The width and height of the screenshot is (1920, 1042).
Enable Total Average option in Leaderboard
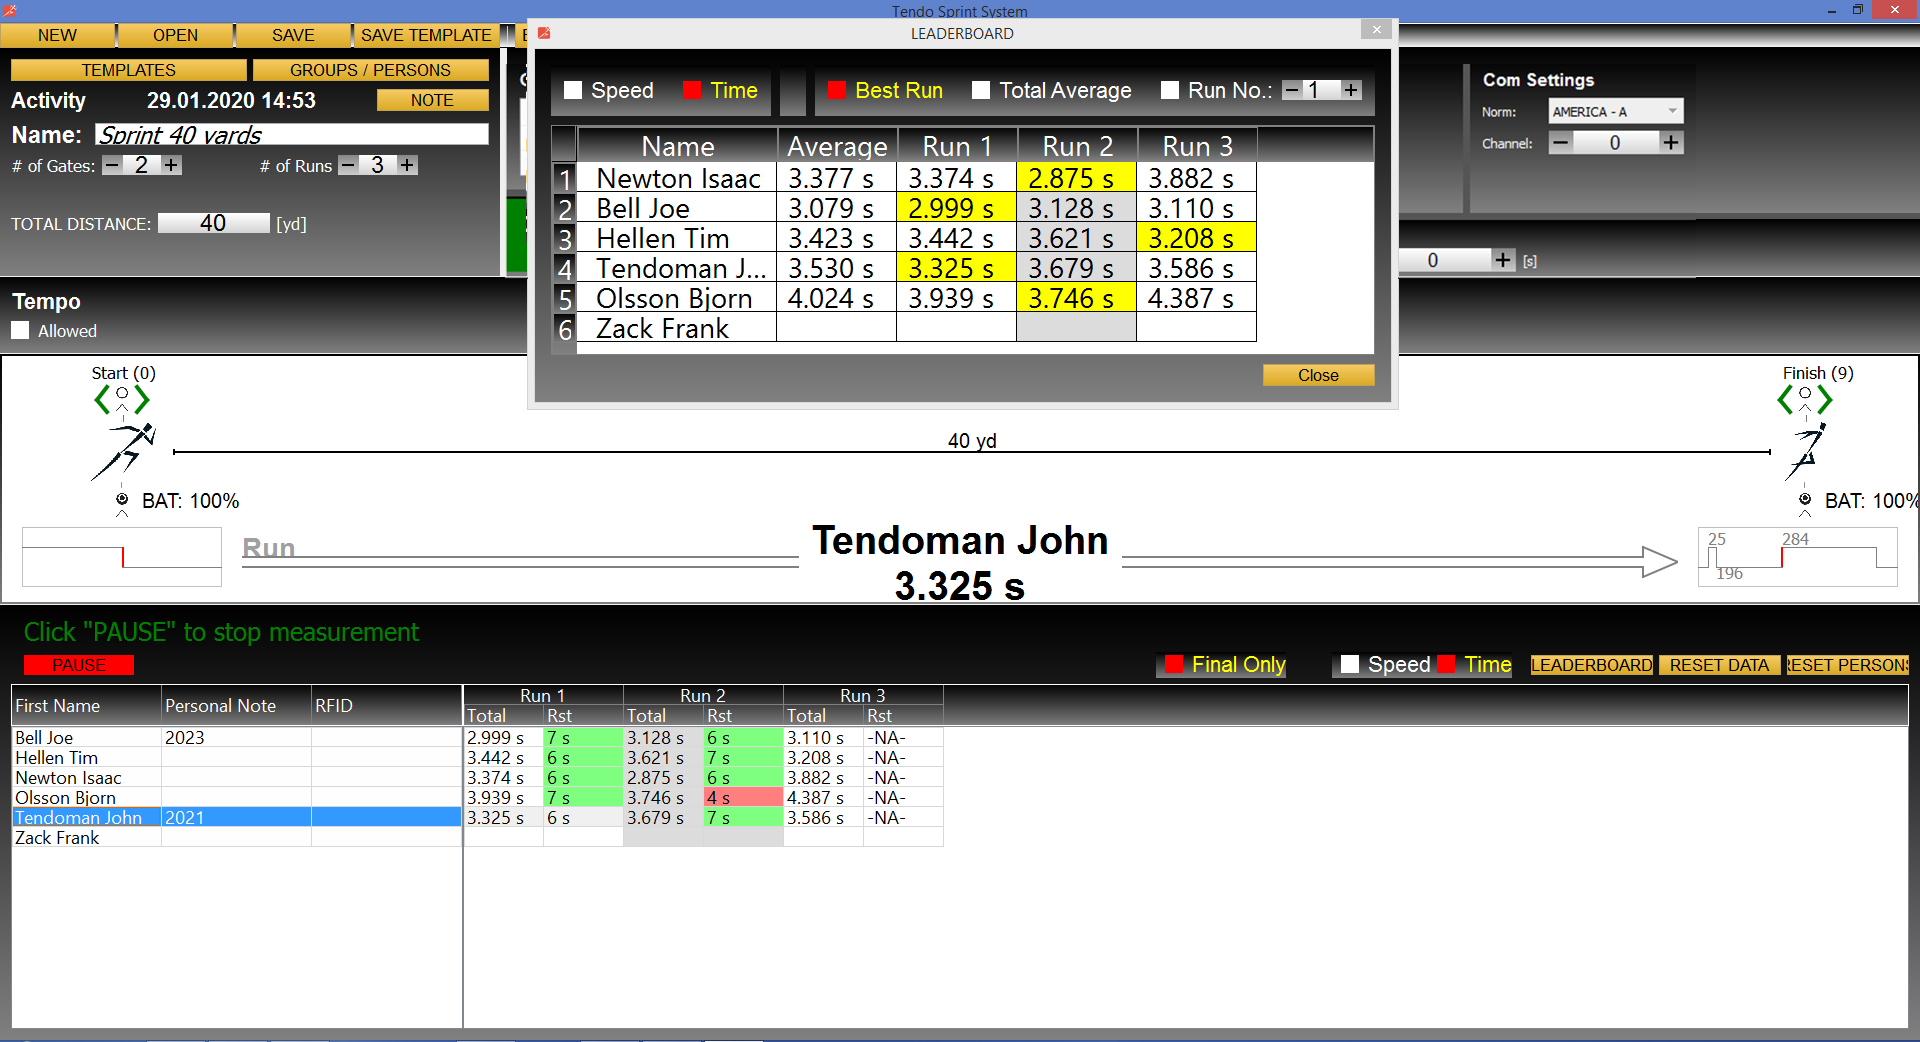click(981, 90)
